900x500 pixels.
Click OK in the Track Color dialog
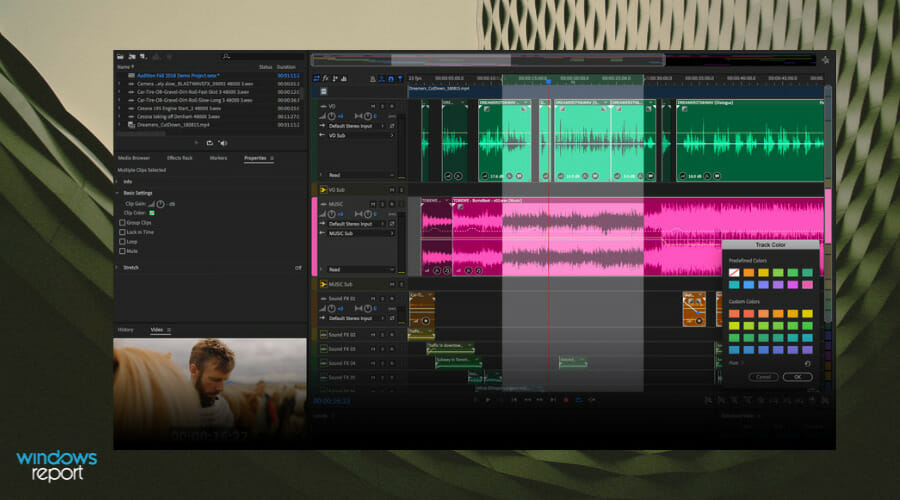click(x=797, y=377)
